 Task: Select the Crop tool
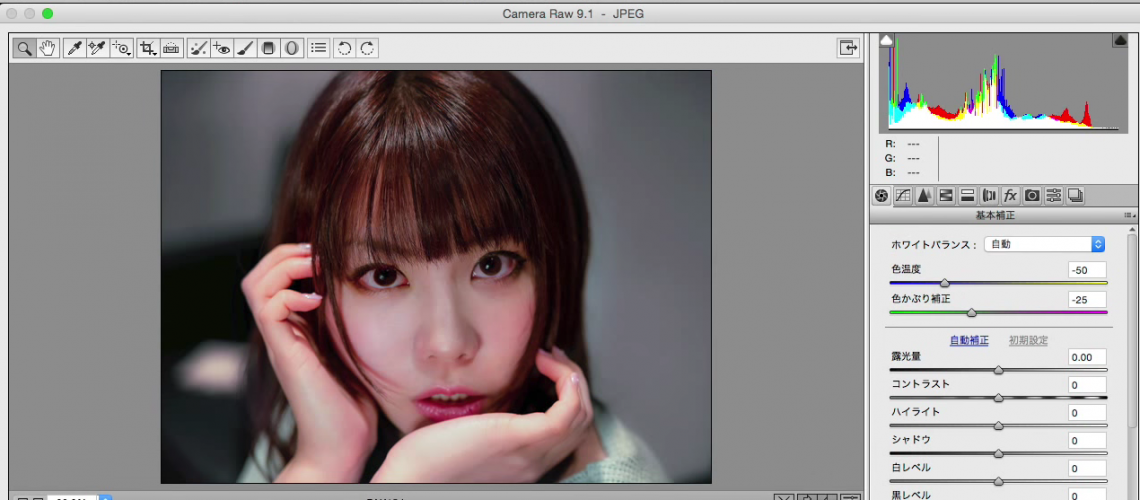(148, 48)
